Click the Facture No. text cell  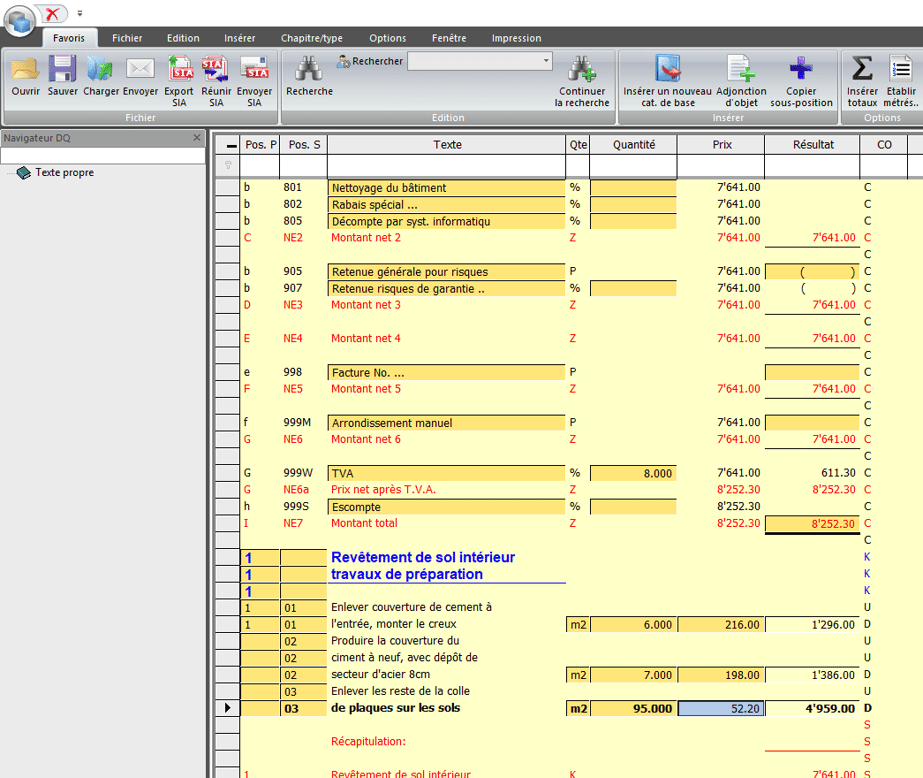click(447, 373)
